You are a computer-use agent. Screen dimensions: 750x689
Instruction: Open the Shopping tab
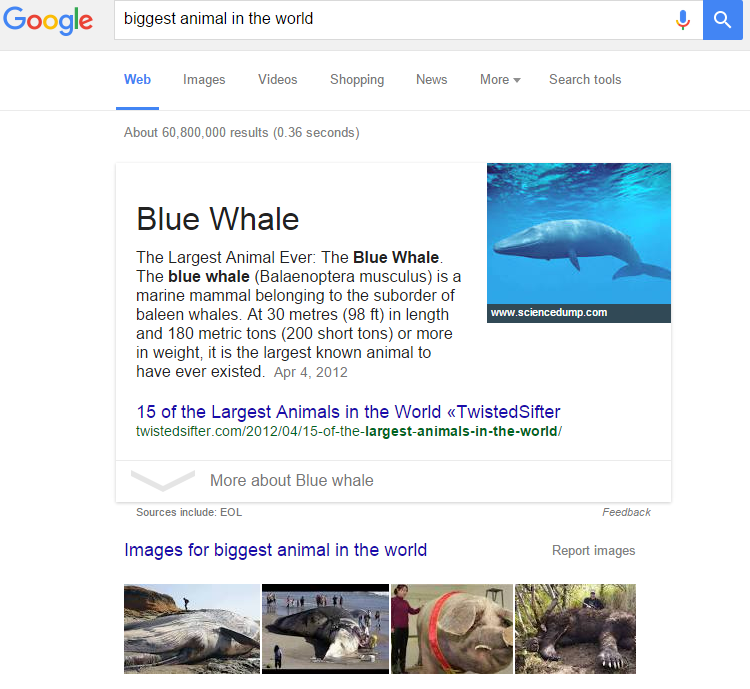tap(357, 79)
